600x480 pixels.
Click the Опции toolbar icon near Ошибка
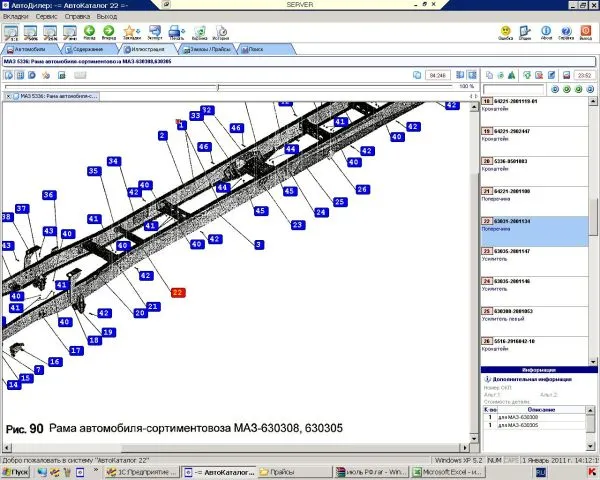click(525, 33)
